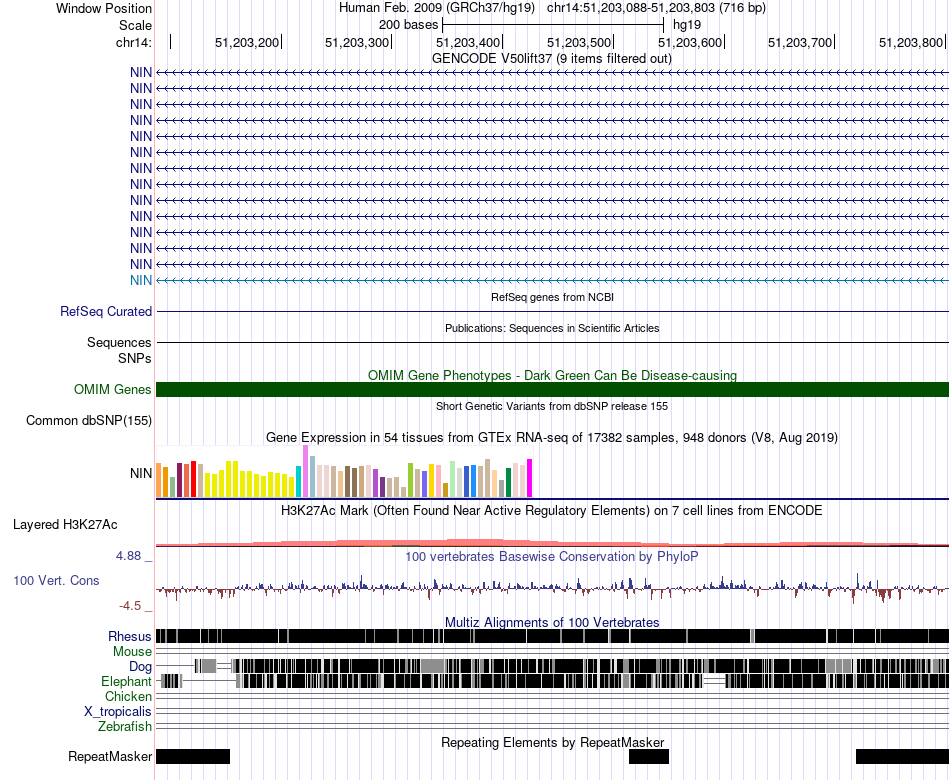Click the 51,203,300 ruler position
The image size is (950, 780).
click(357, 42)
